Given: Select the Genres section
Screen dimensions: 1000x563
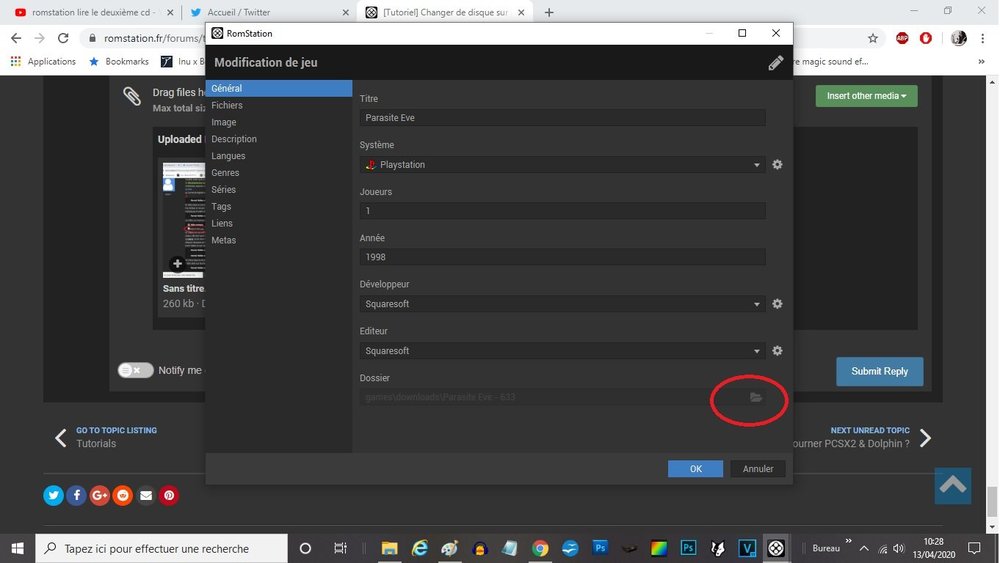Looking at the screenshot, I should click(279, 173).
